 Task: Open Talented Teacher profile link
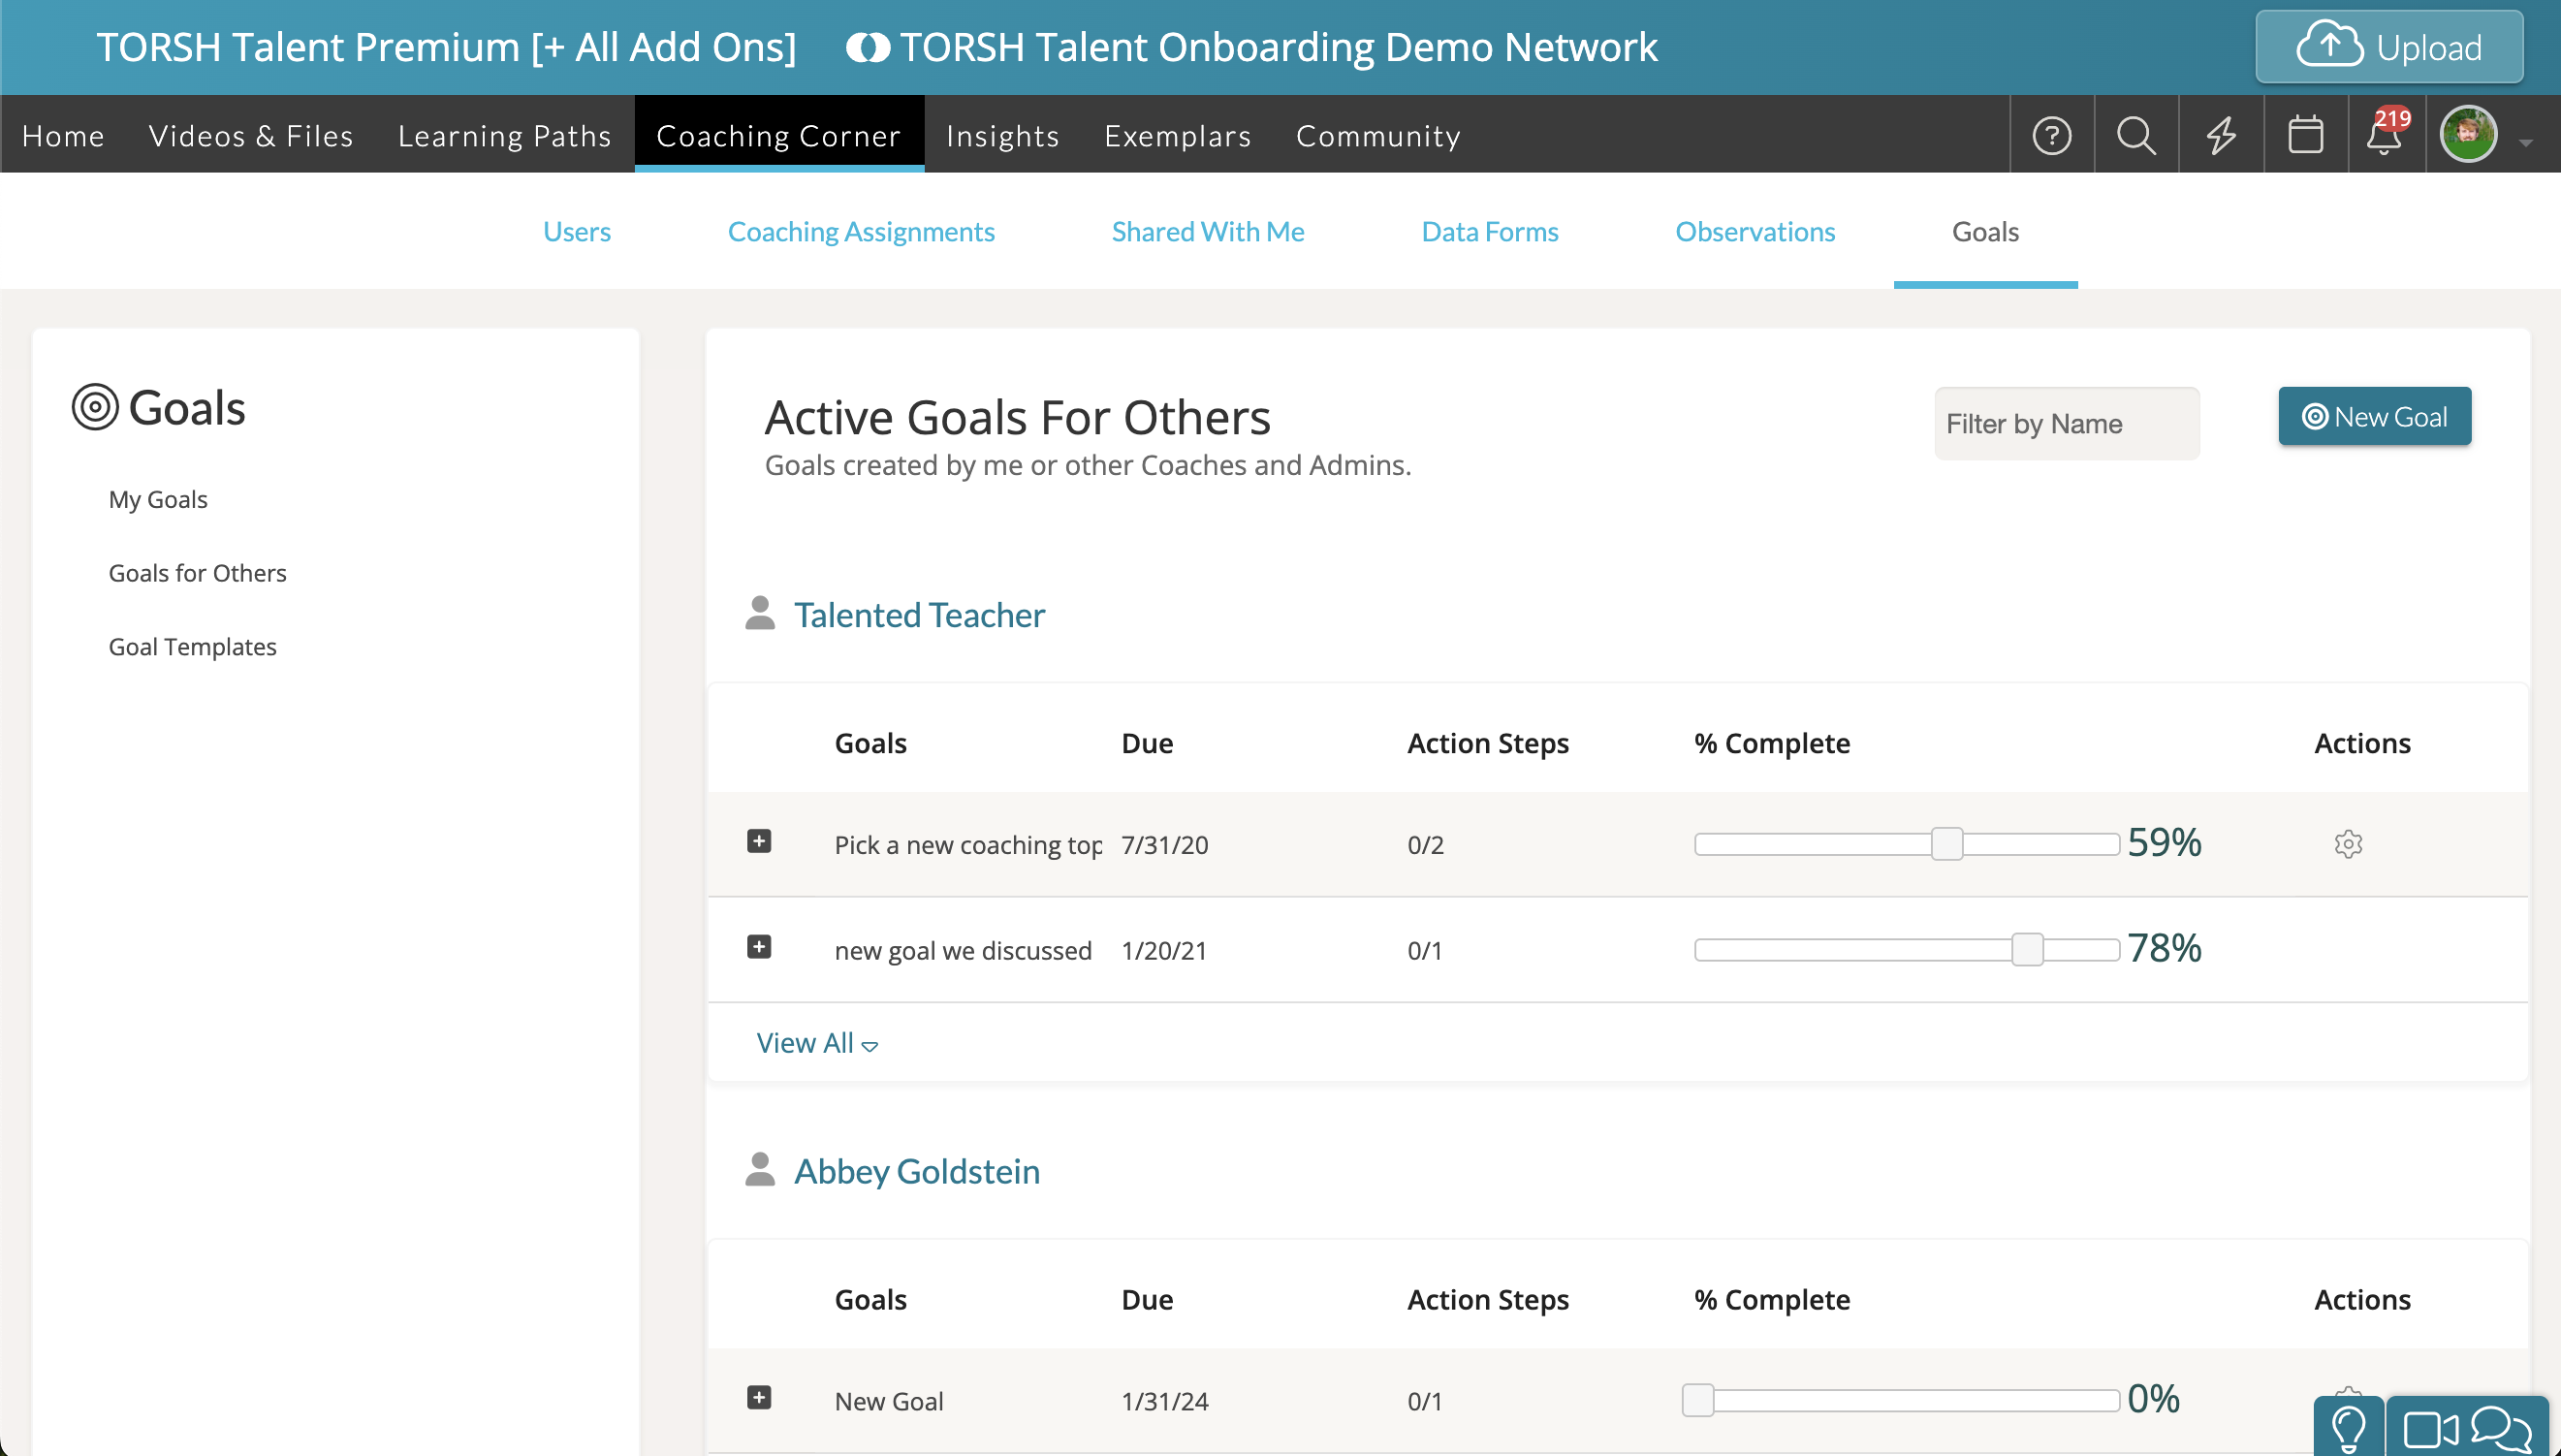click(x=919, y=614)
